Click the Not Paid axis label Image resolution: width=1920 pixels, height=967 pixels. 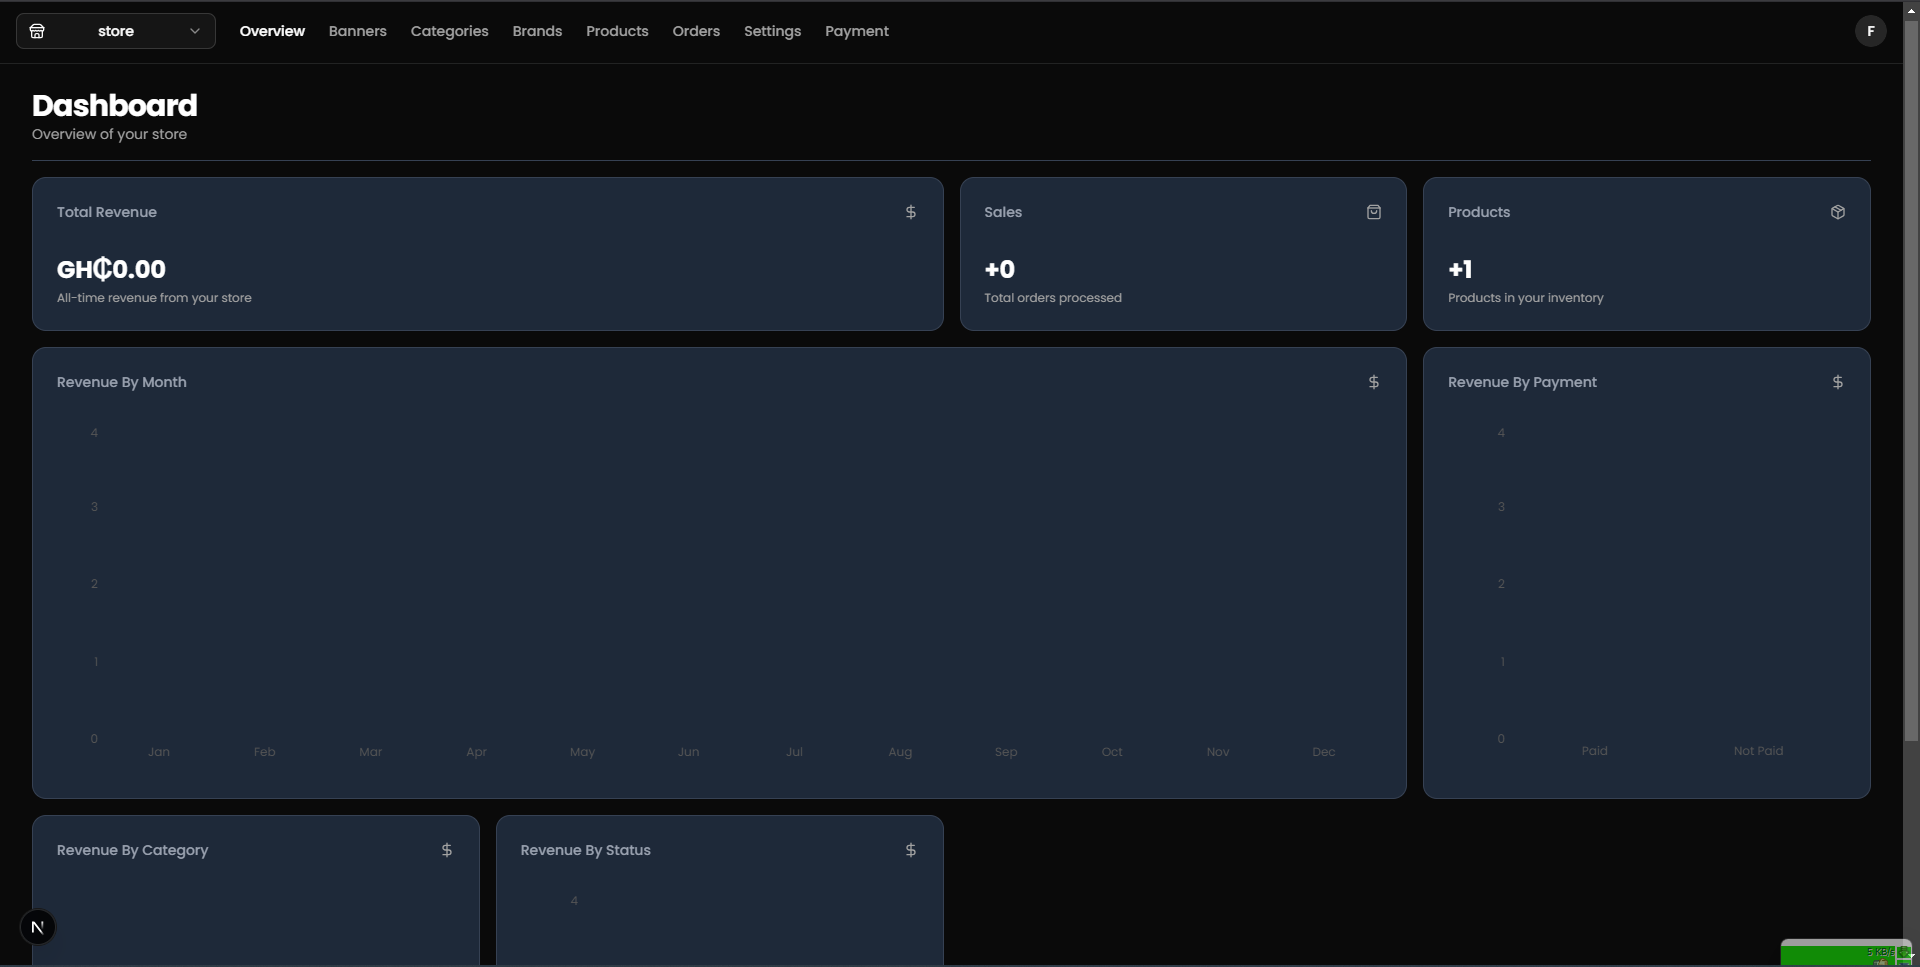click(1758, 751)
